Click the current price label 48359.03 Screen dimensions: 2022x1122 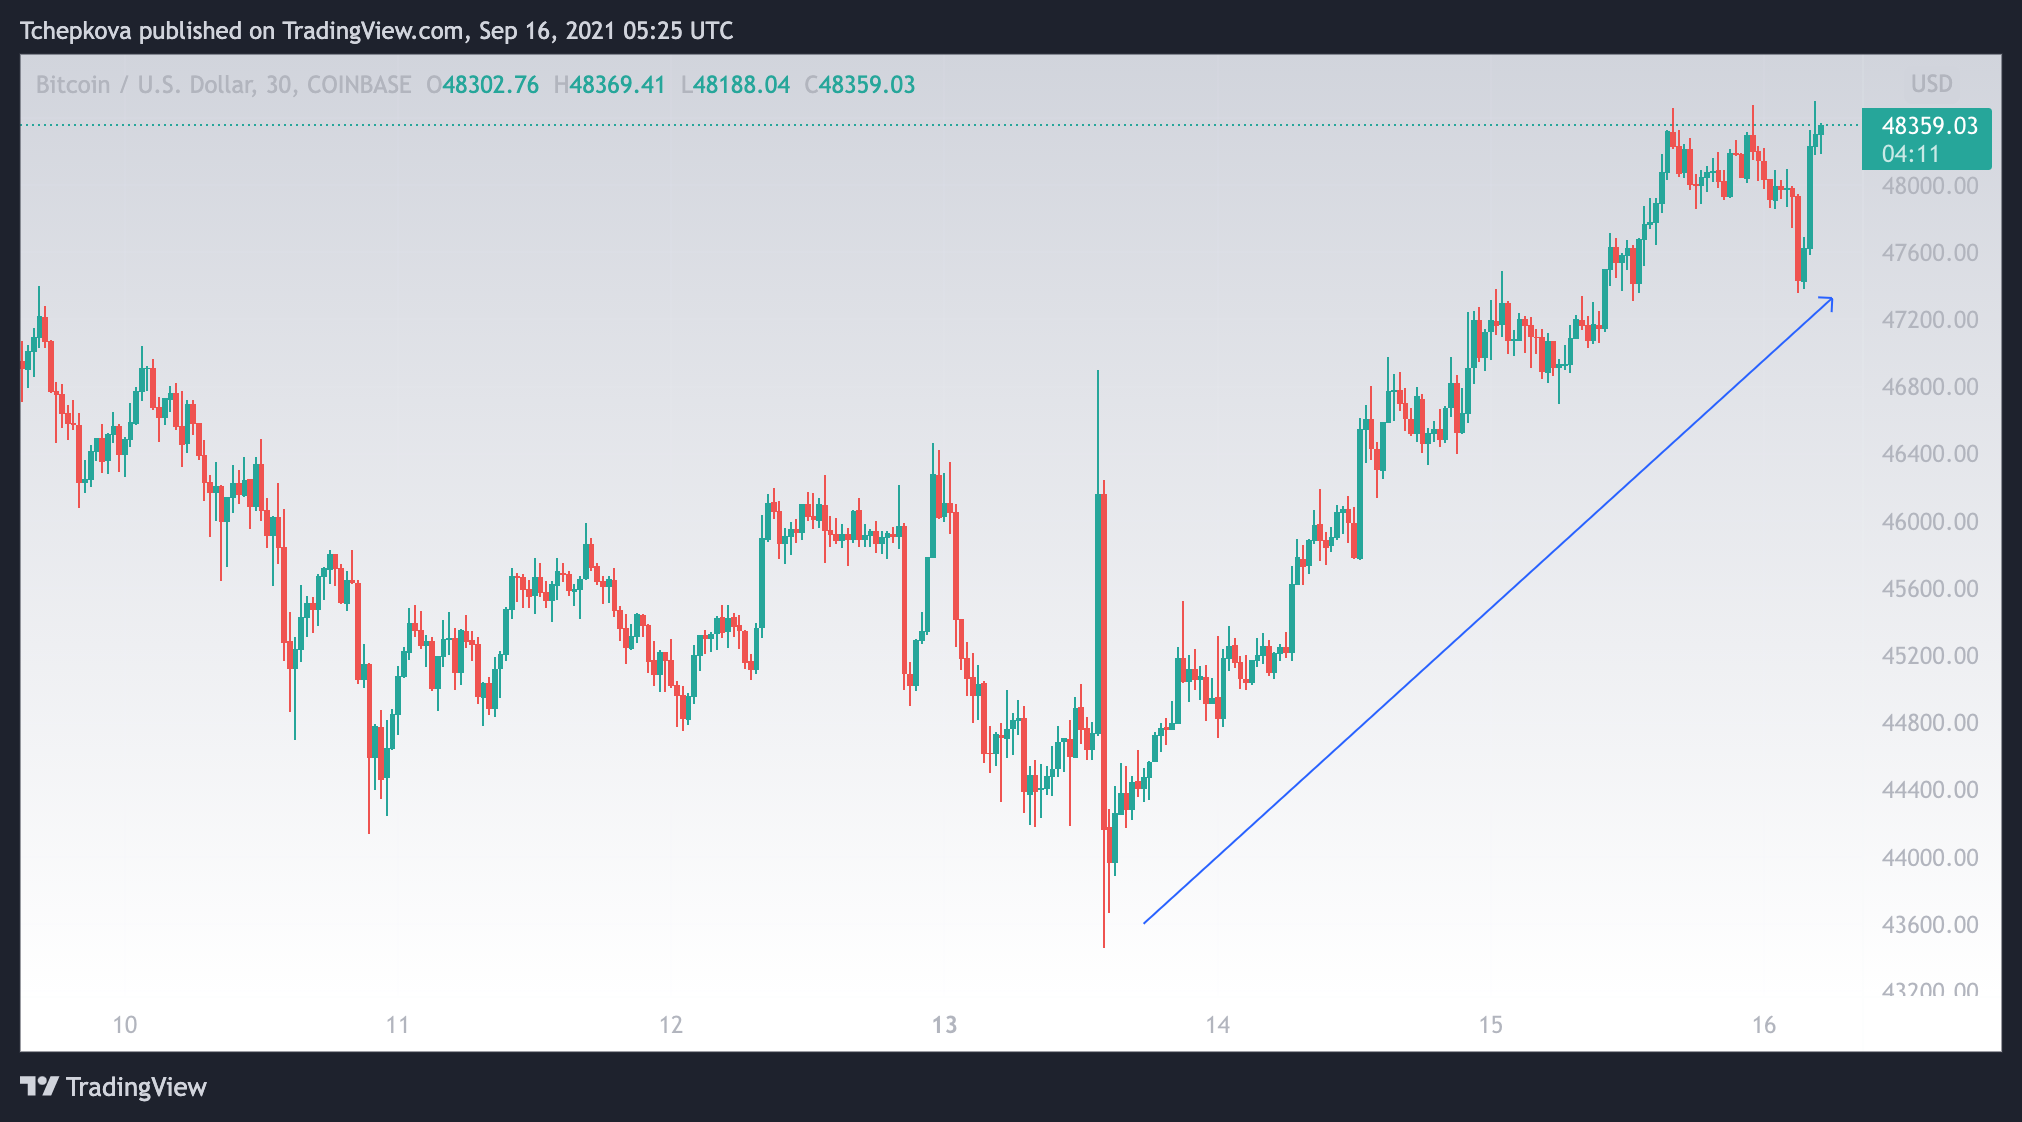[1929, 126]
